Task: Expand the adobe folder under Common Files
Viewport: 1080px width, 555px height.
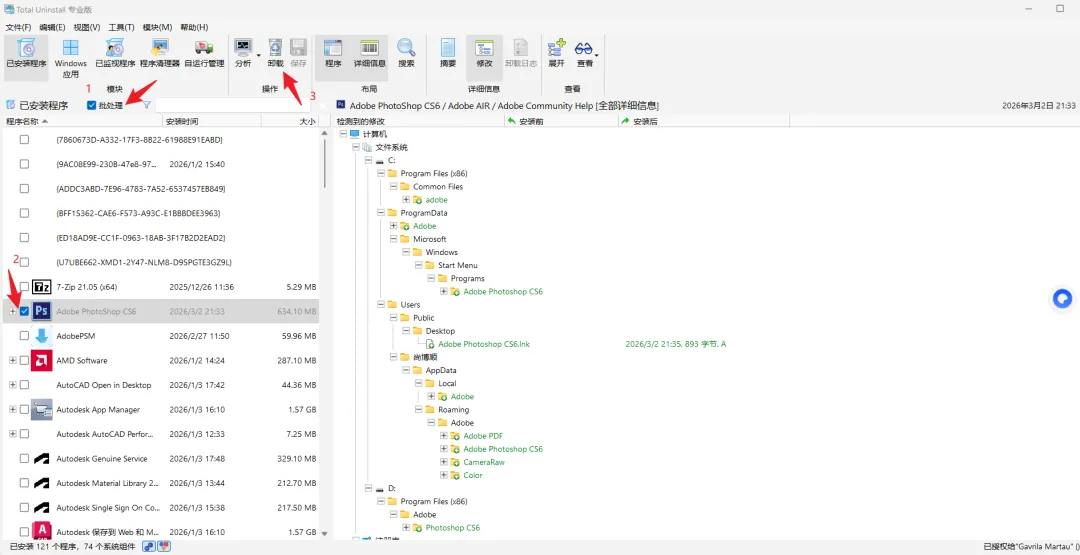Action: (x=406, y=200)
